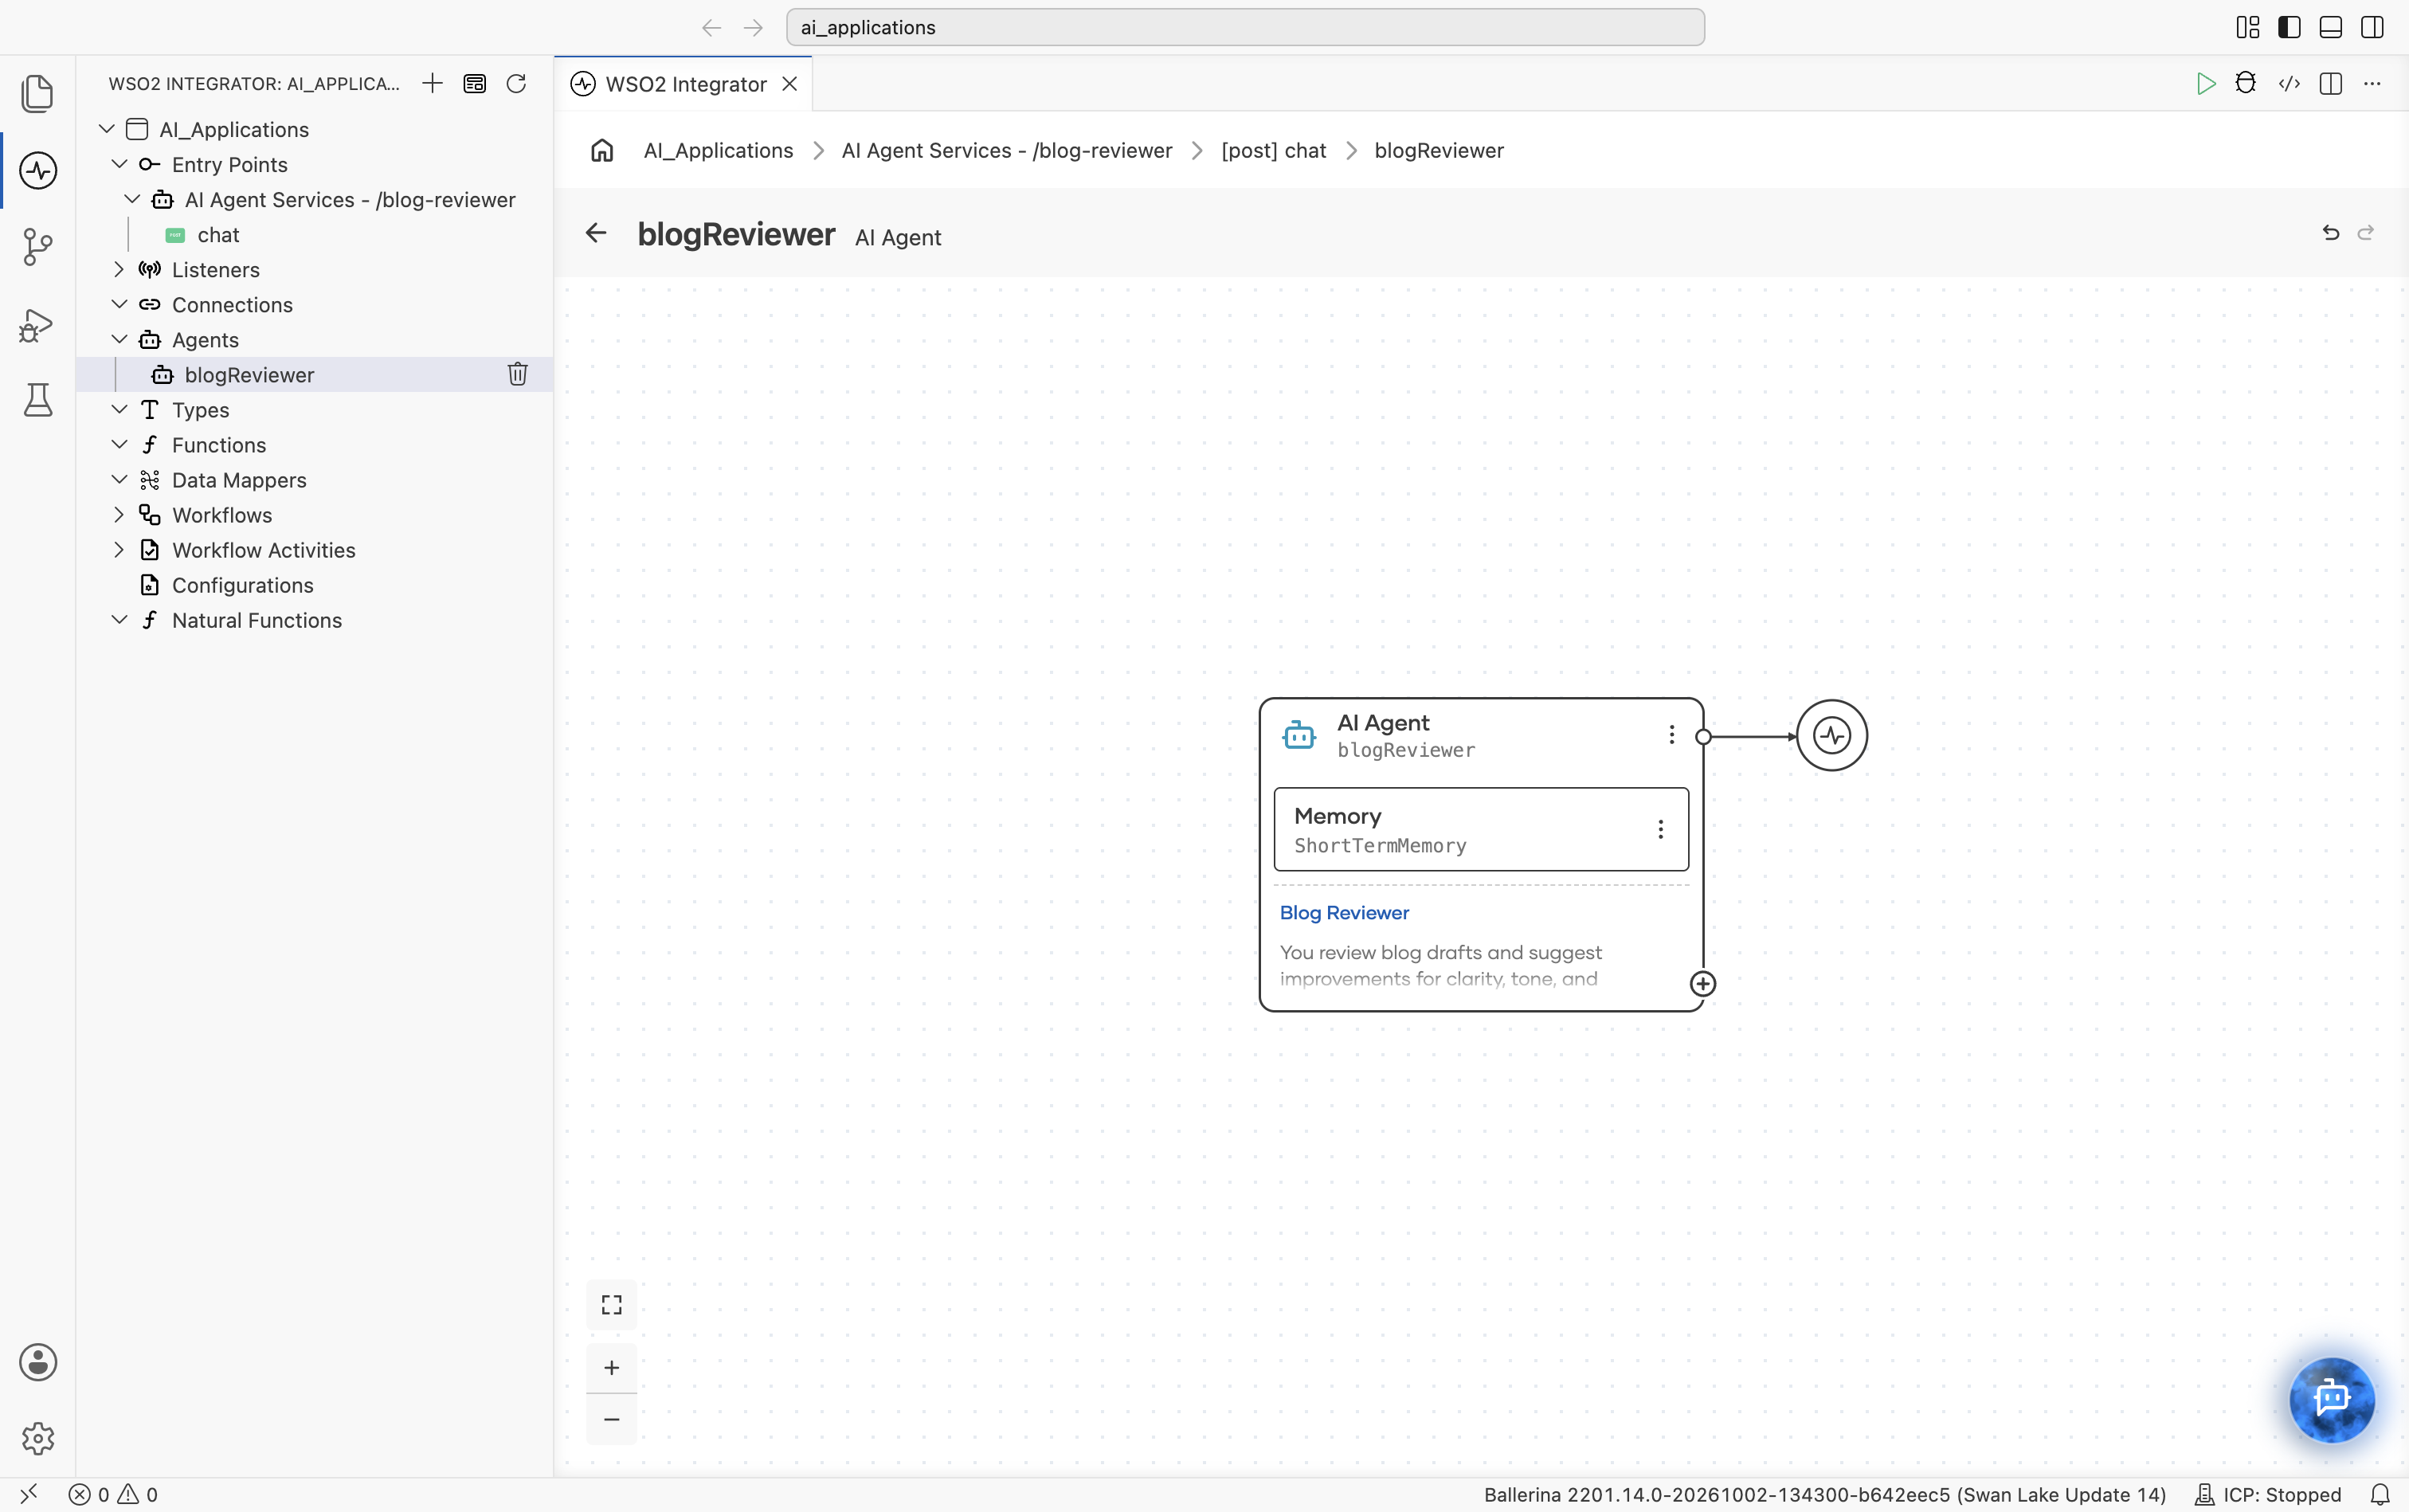Open the Manage settings gear
This screenshot has width=2409, height=1512.
(38, 1439)
